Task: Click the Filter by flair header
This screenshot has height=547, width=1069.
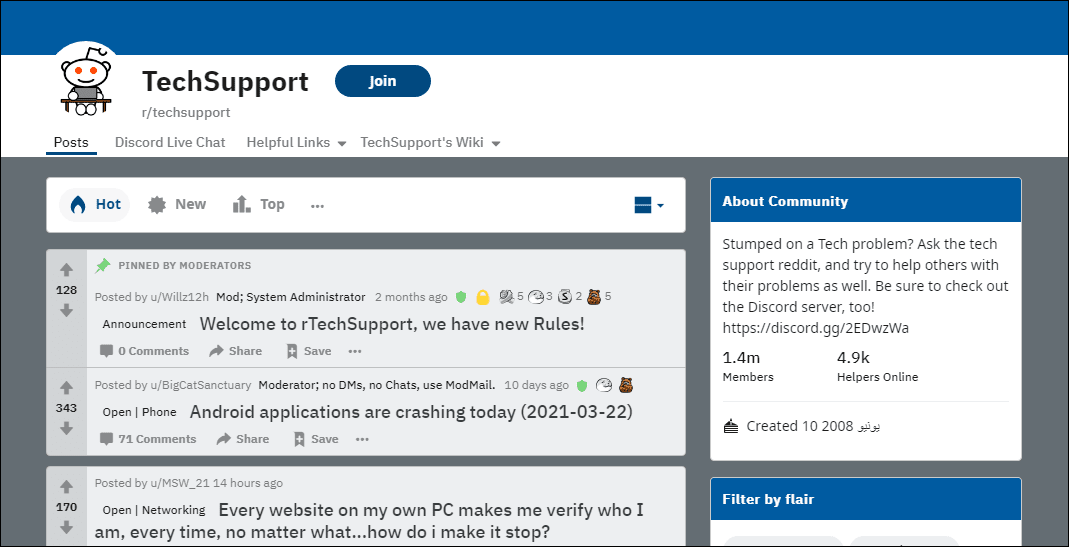Action: [x=866, y=499]
